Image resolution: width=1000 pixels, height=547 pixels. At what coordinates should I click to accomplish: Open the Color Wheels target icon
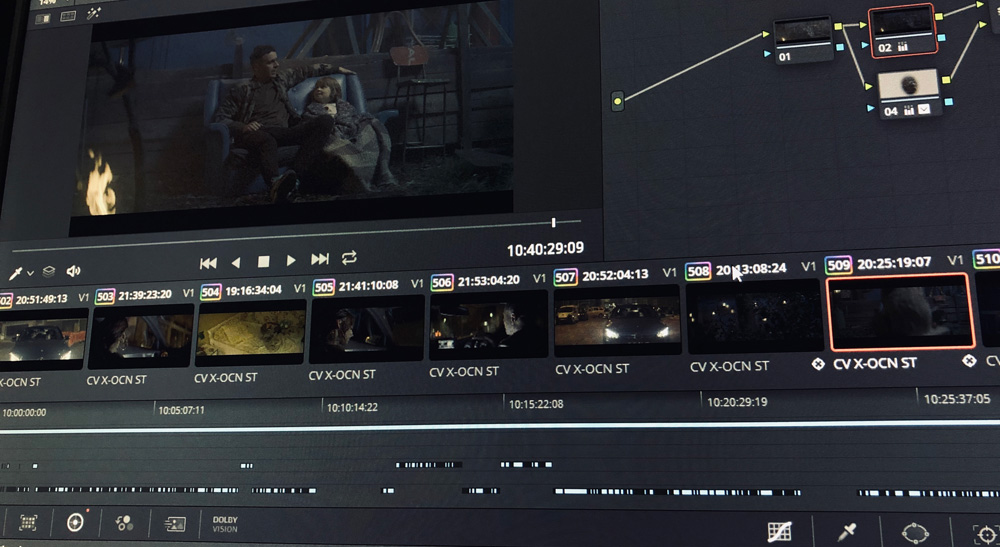coord(75,522)
